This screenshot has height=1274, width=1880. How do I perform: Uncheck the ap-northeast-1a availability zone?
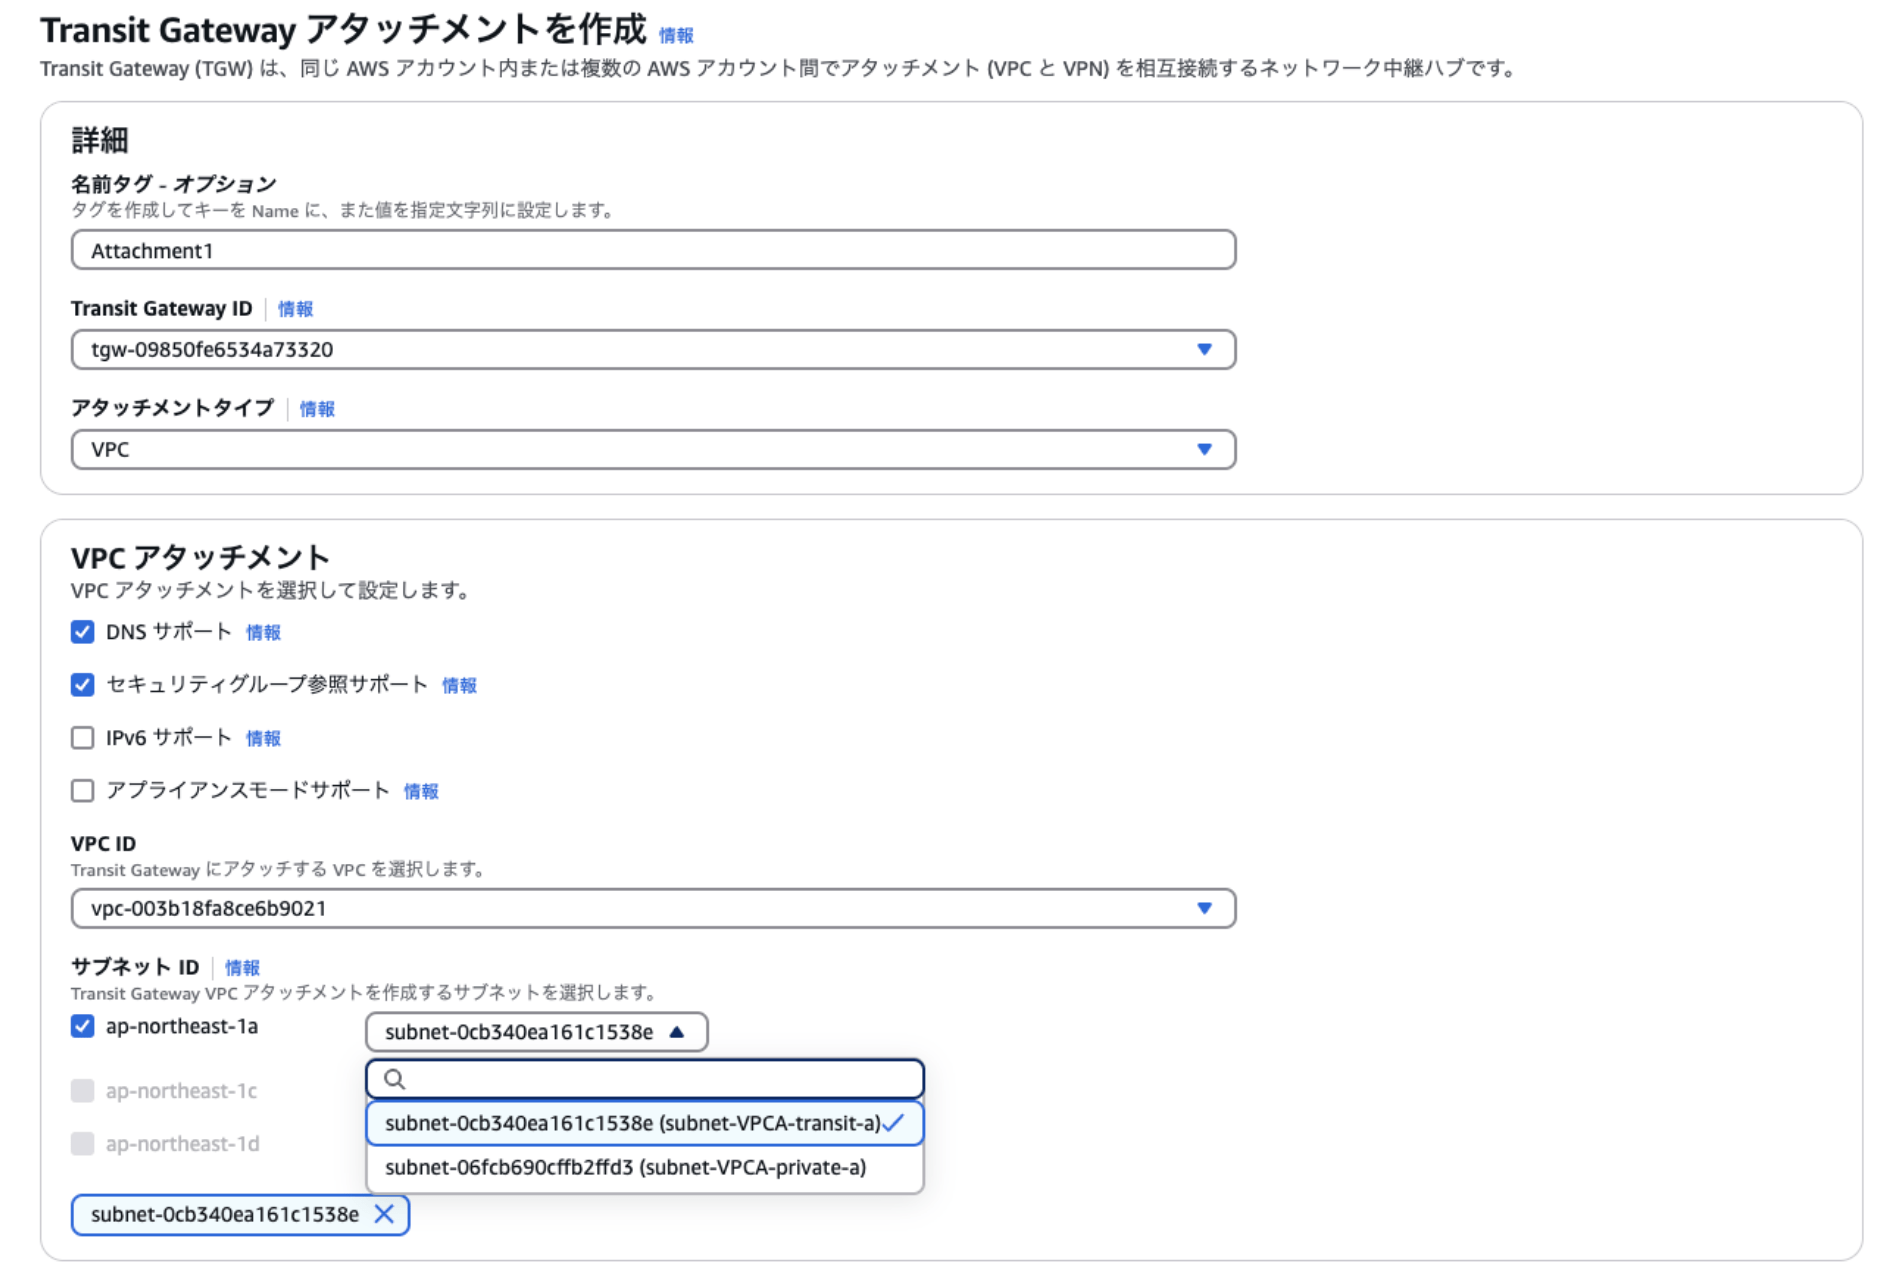(x=83, y=1026)
